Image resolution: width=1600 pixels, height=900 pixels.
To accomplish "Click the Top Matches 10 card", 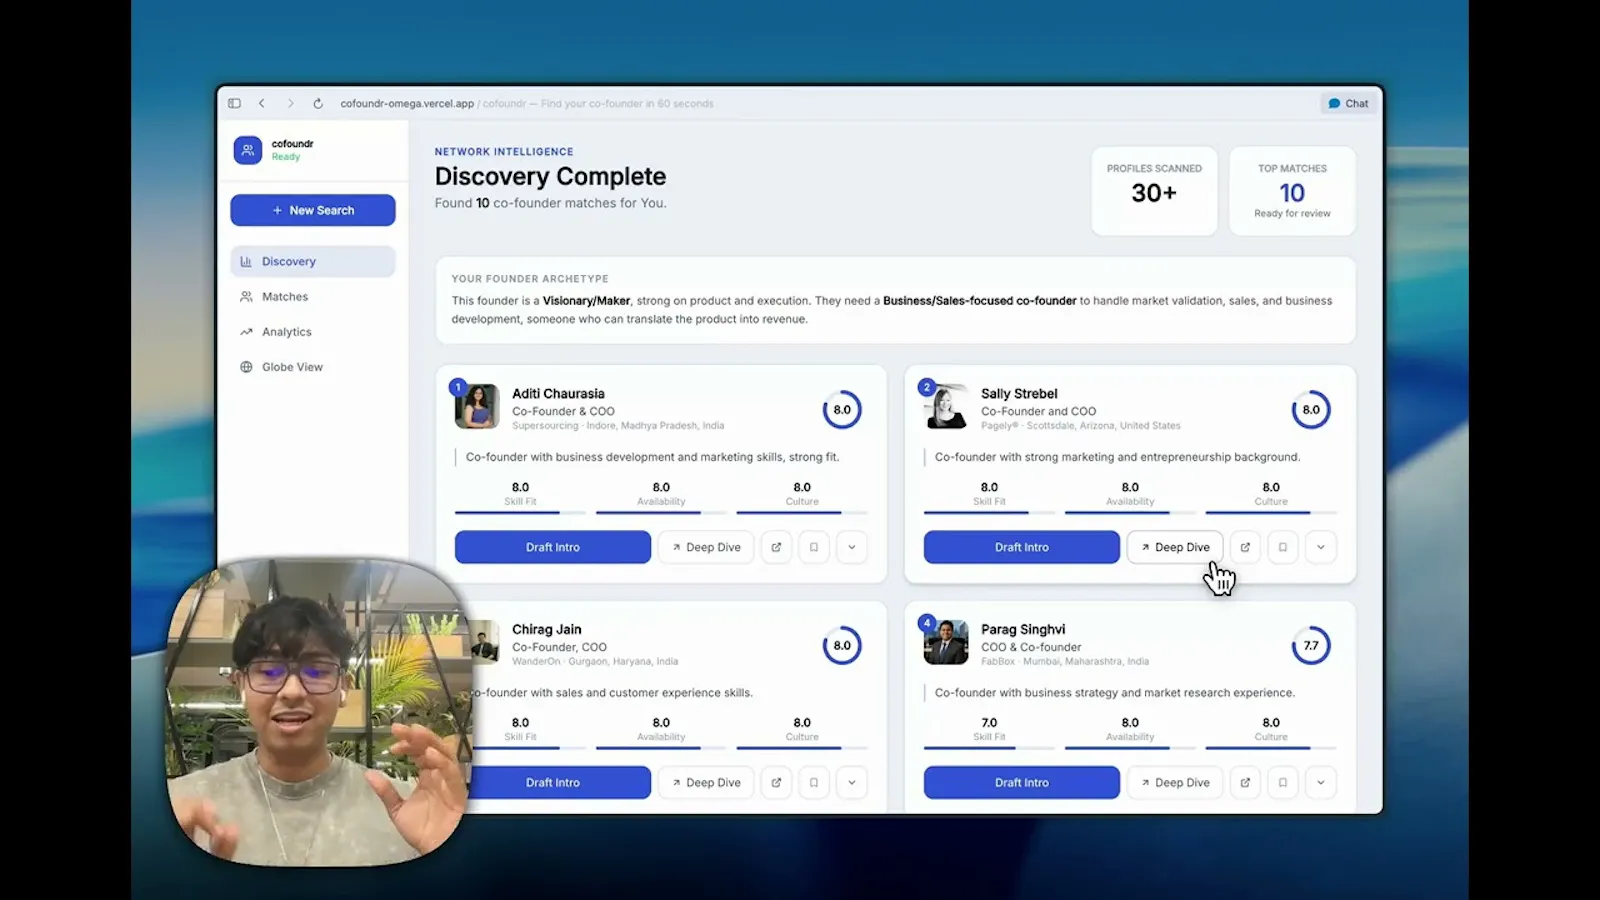I will [1292, 191].
